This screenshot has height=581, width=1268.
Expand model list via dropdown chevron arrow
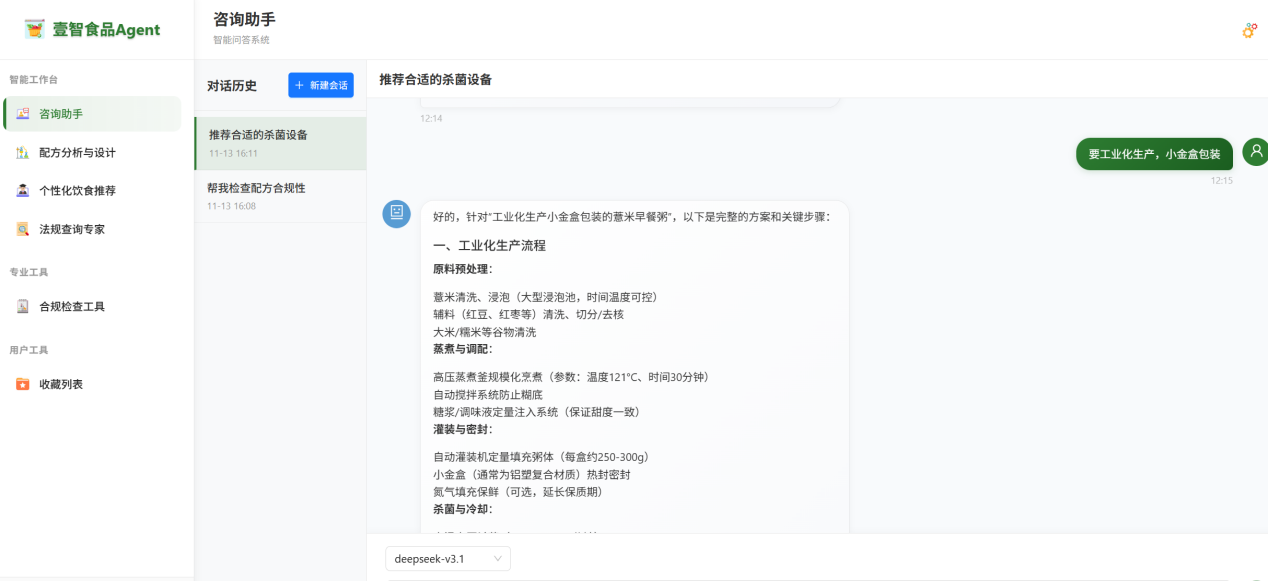pyautogui.click(x=498, y=559)
